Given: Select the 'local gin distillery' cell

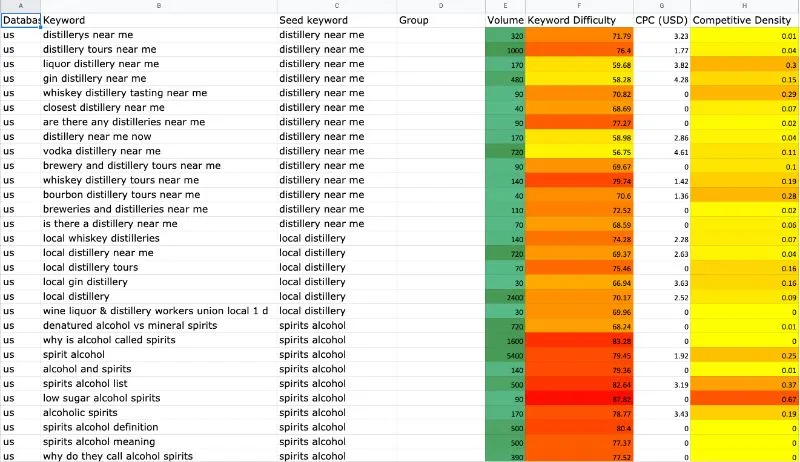Looking at the screenshot, I should click(159, 282).
